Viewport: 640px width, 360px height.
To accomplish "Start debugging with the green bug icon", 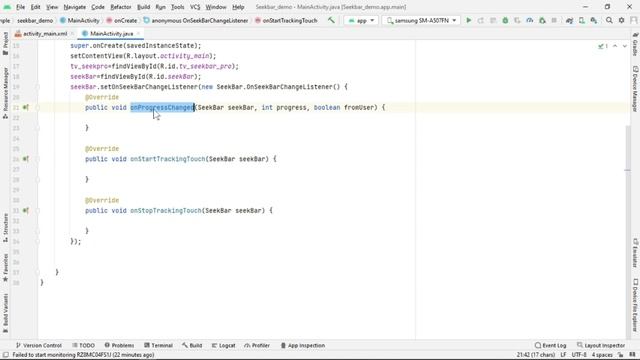I will point(505,20).
